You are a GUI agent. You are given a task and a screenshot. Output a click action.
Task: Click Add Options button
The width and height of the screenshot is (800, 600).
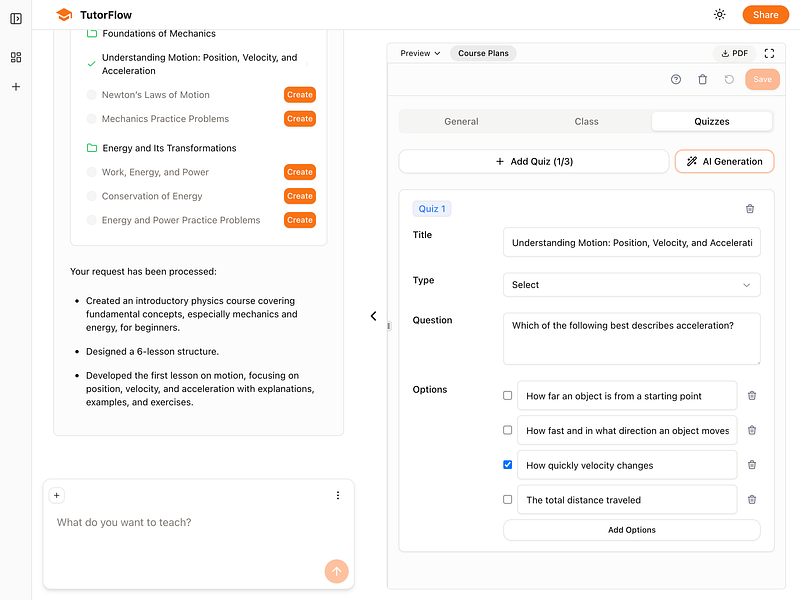(632, 530)
